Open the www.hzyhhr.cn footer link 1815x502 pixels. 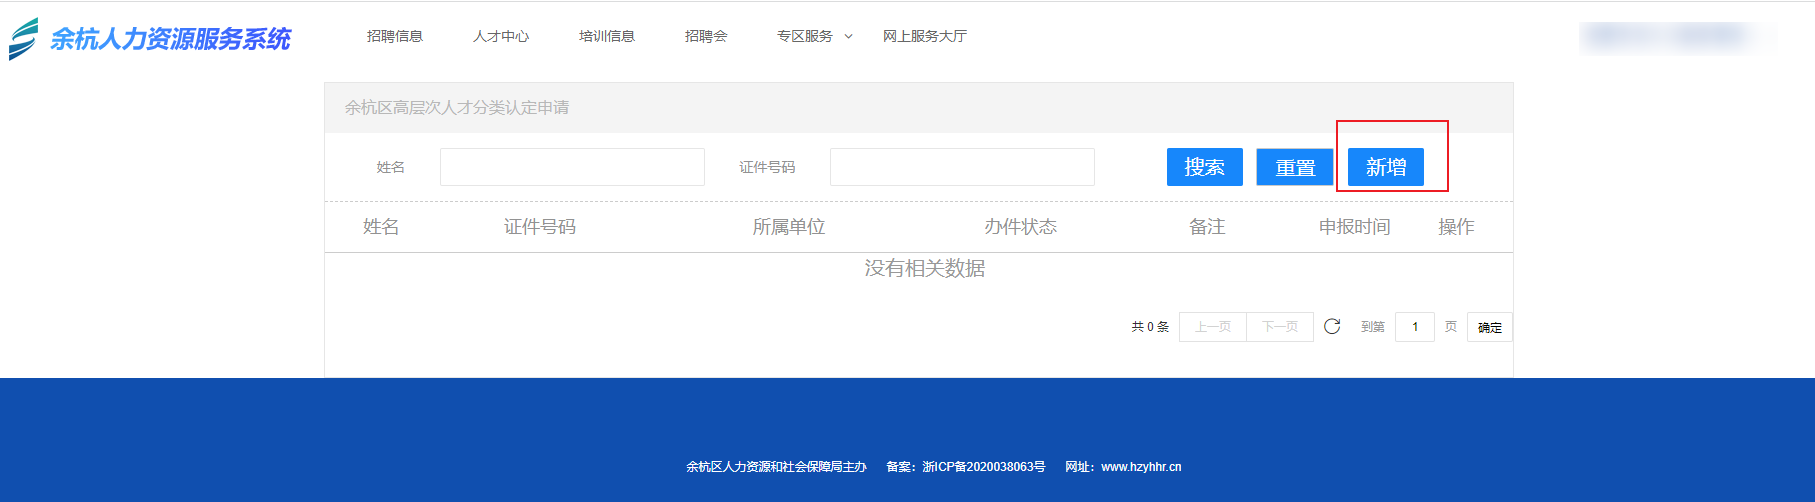[x=1141, y=467]
